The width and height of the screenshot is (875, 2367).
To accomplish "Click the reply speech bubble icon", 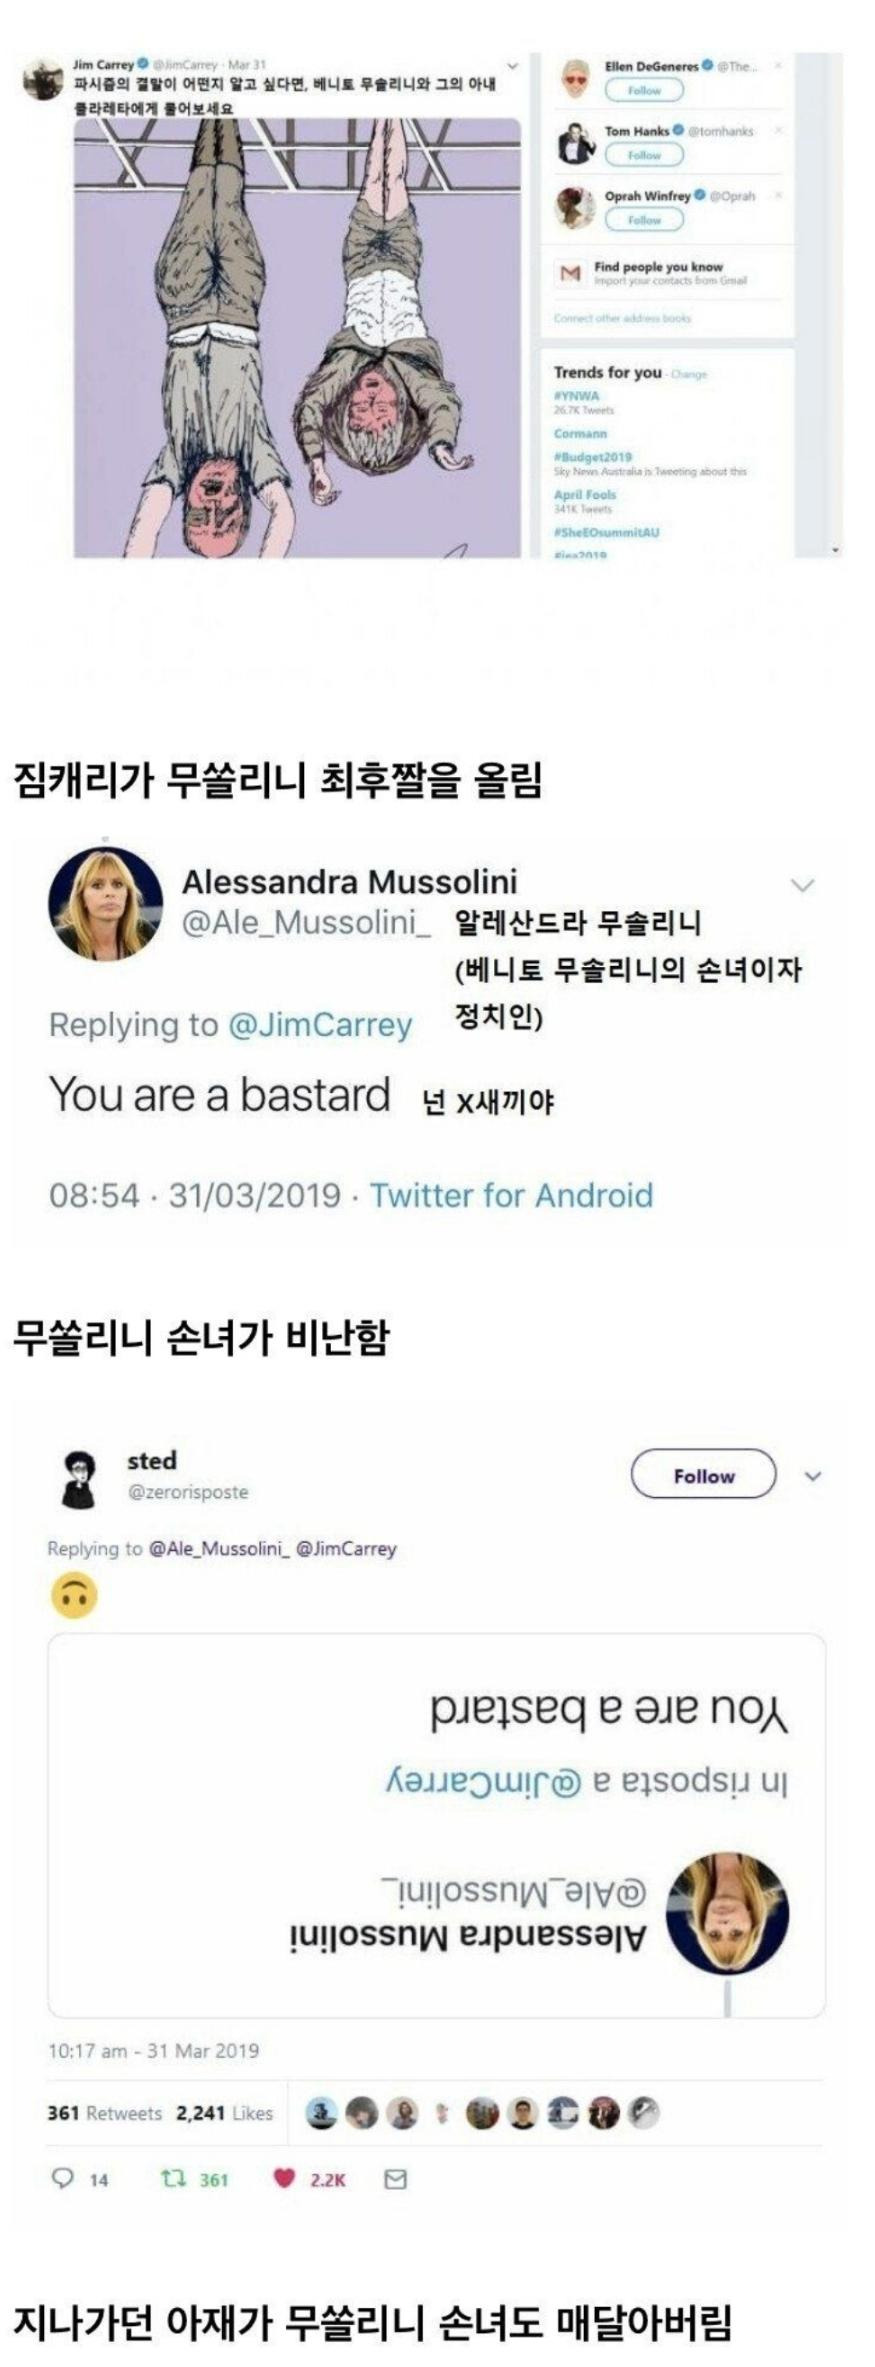I will 63,2178.
